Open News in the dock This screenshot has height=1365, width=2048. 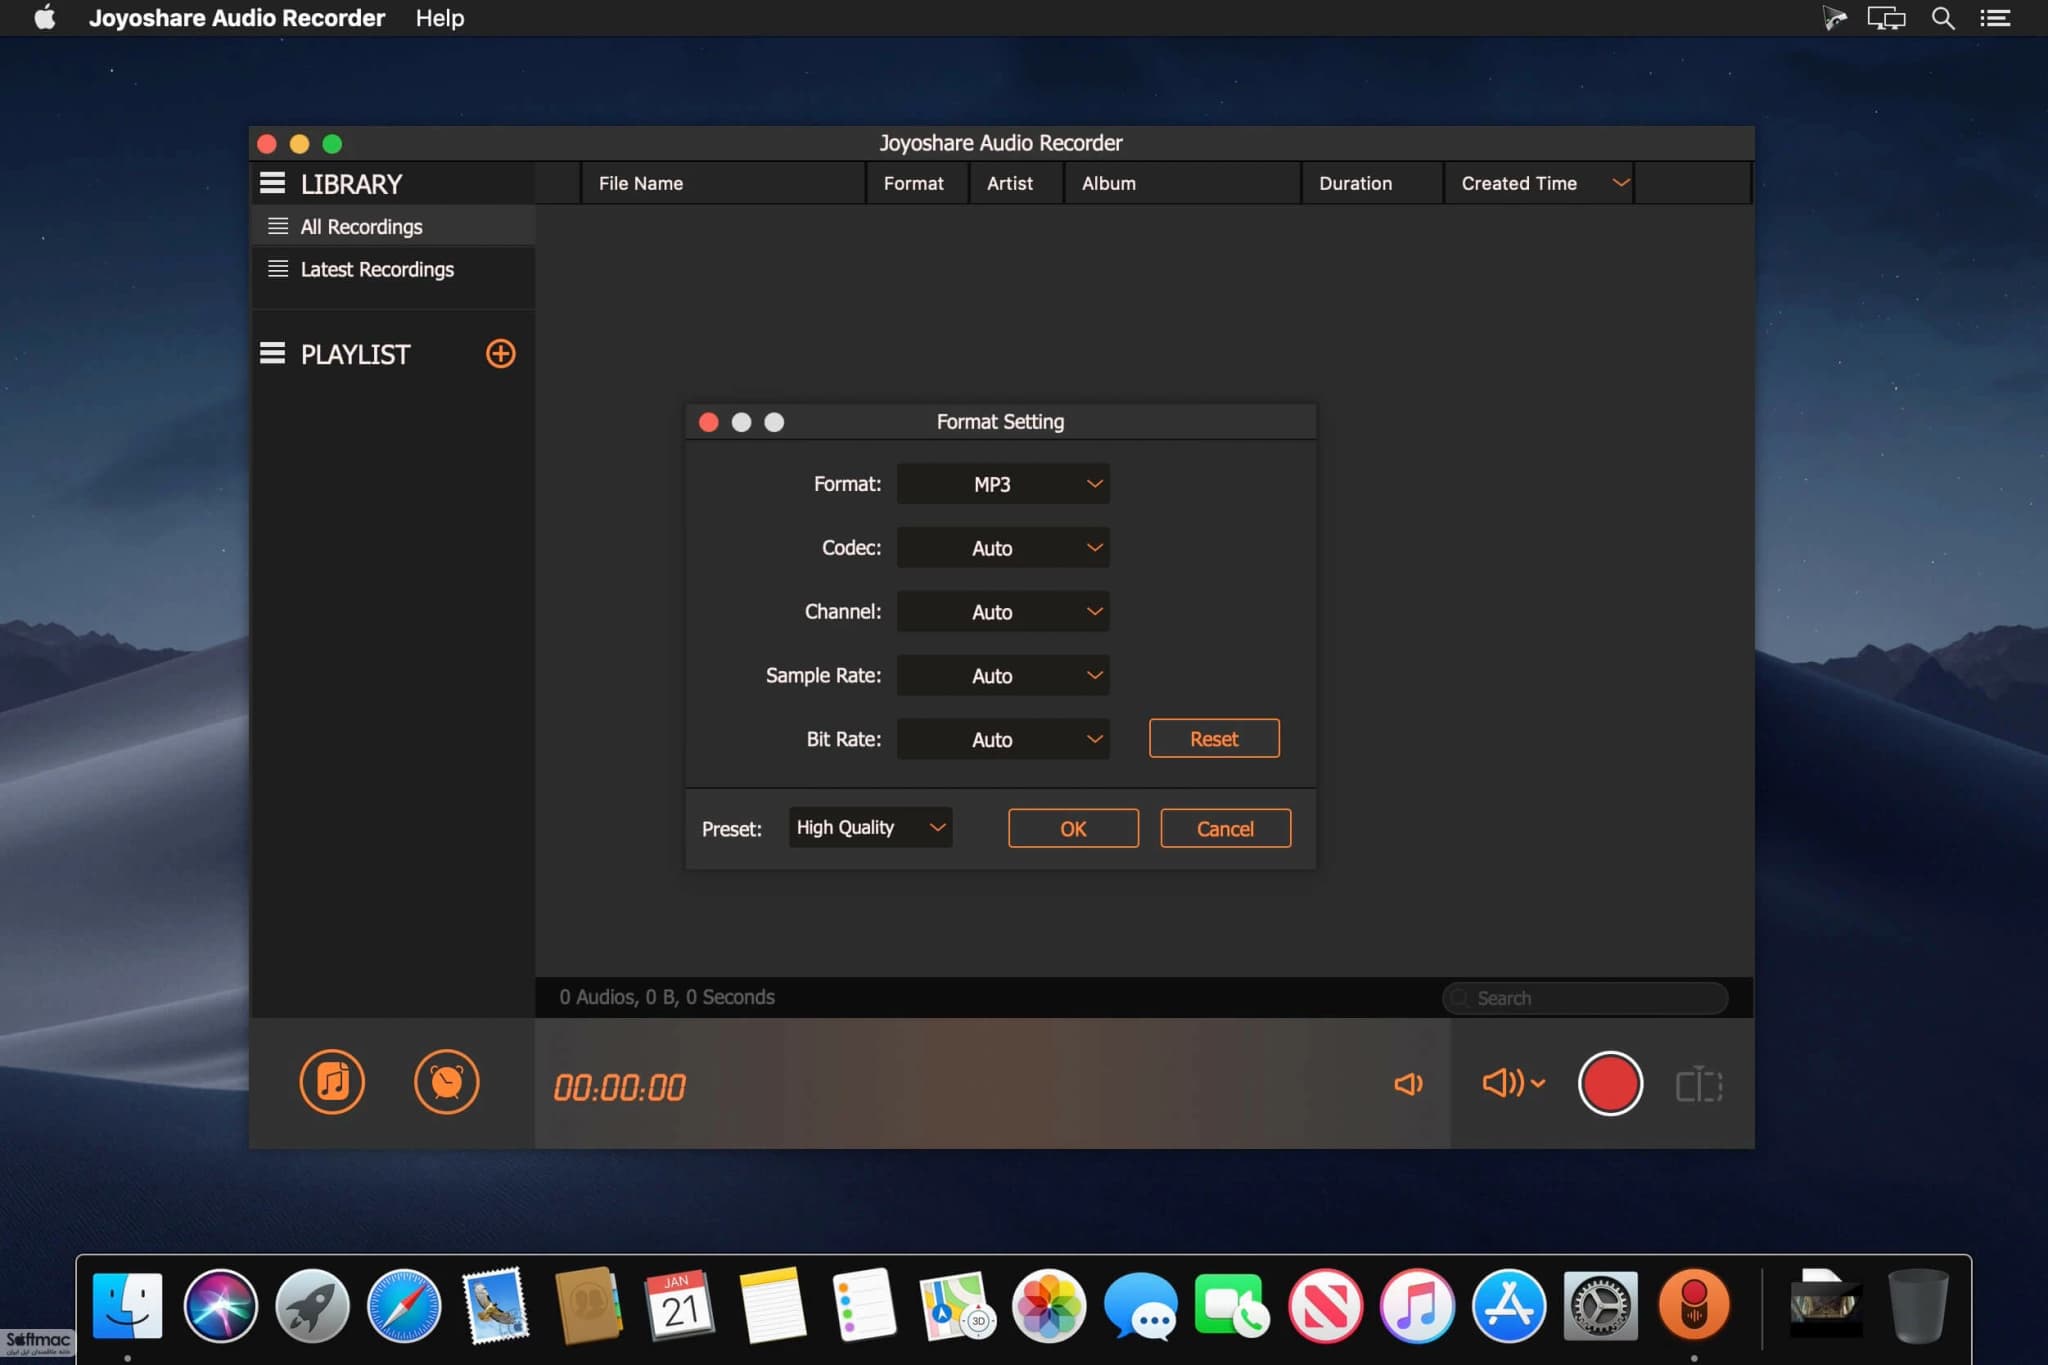[1325, 1306]
